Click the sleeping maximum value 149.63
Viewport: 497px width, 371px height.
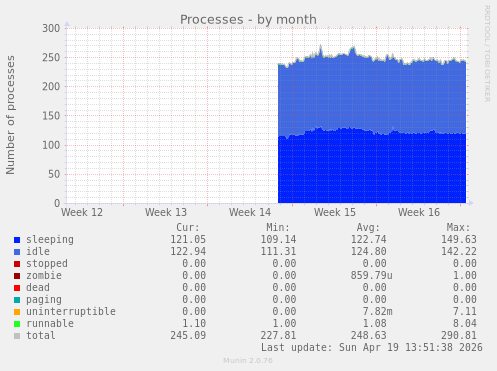pyautogui.click(x=459, y=240)
